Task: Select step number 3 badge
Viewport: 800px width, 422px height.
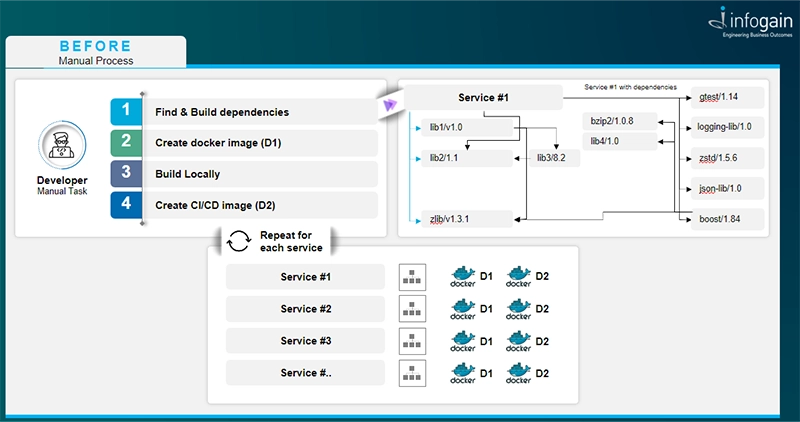Action: pyautogui.click(x=126, y=174)
